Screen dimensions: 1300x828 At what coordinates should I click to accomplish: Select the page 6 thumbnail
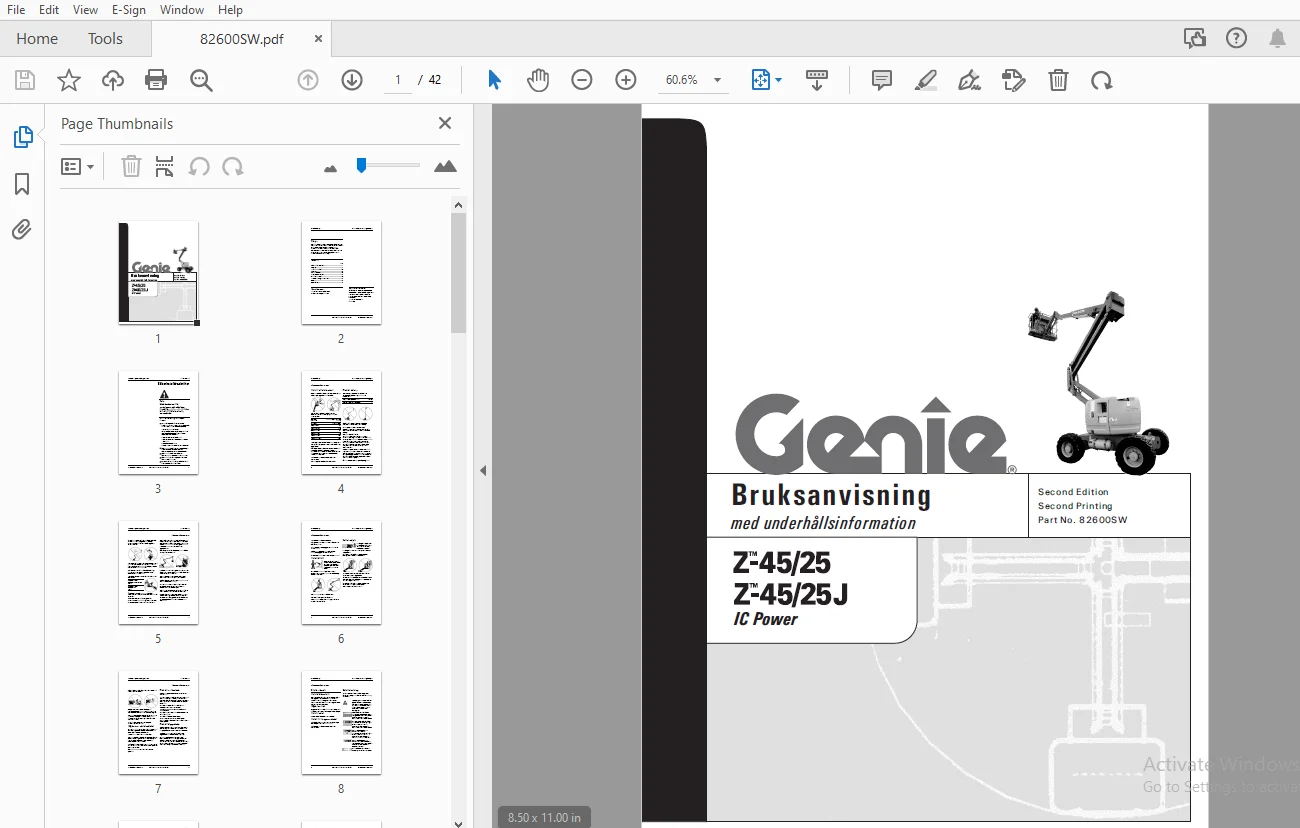(341, 573)
